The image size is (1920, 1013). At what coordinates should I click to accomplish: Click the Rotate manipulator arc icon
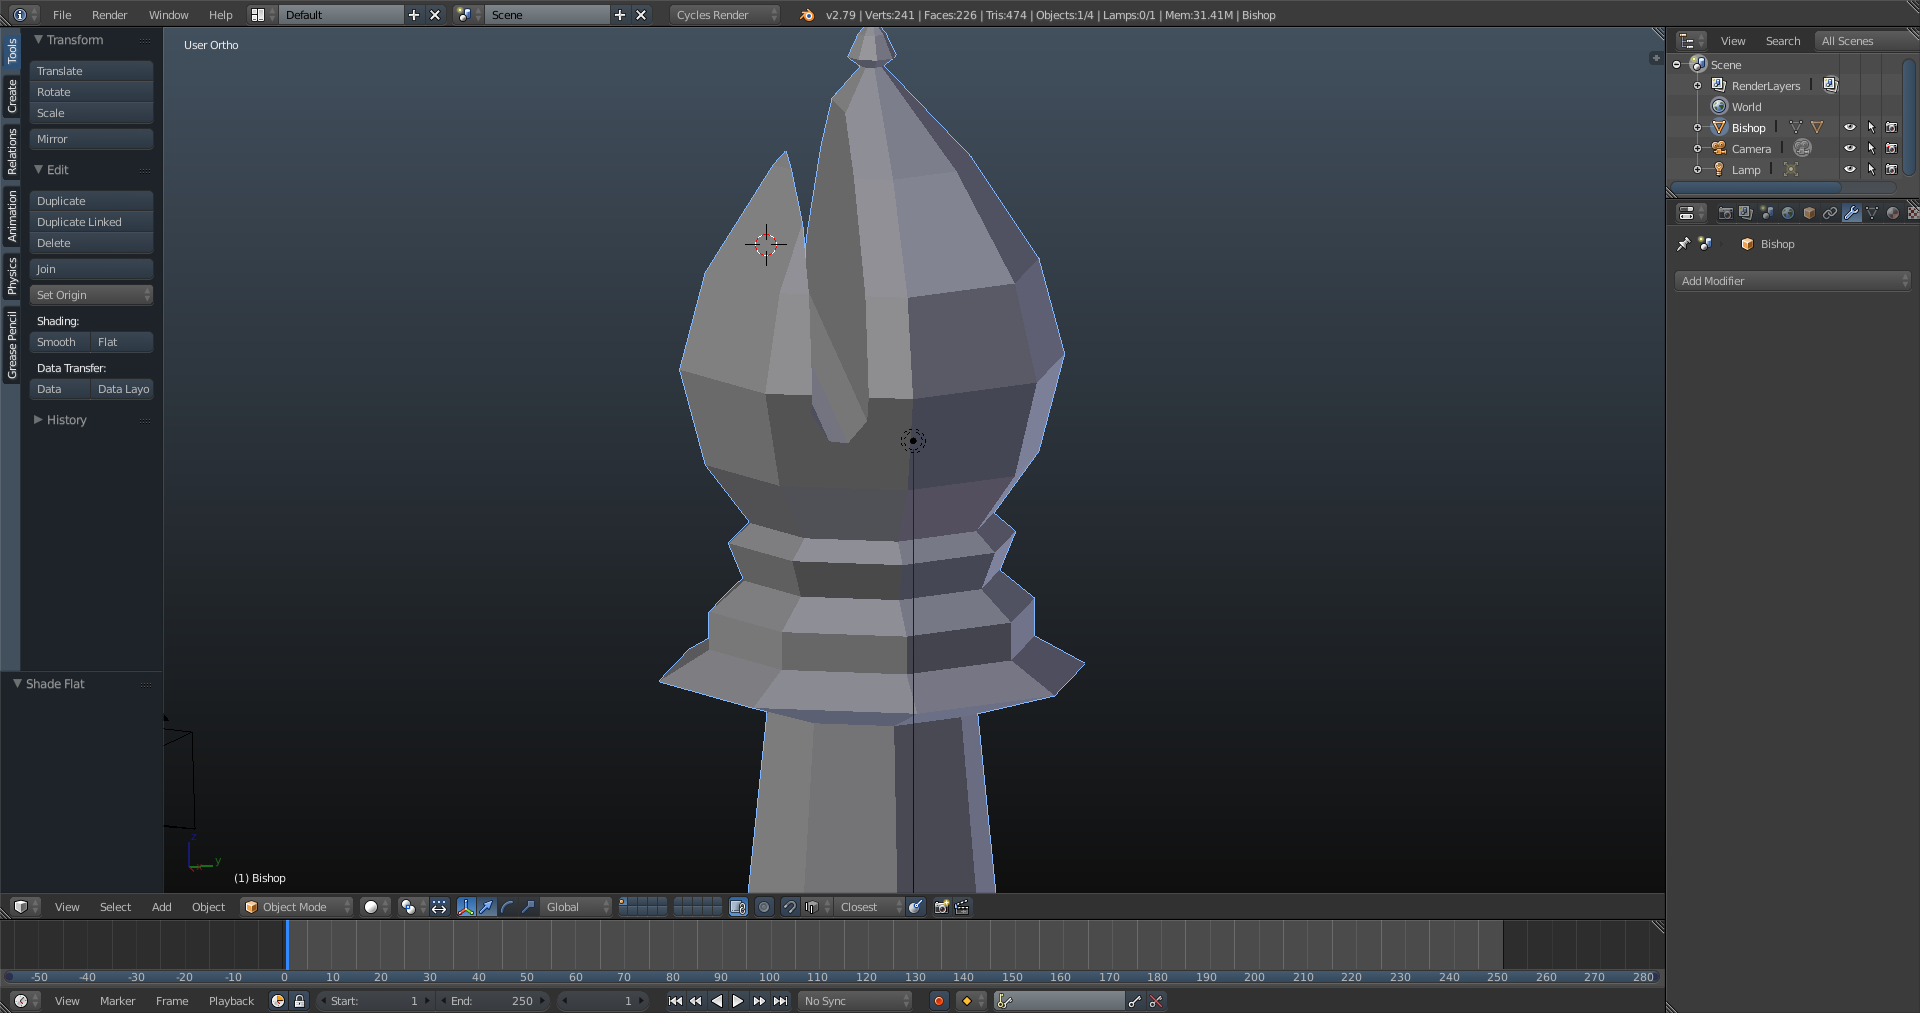click(x=508, y=907)
